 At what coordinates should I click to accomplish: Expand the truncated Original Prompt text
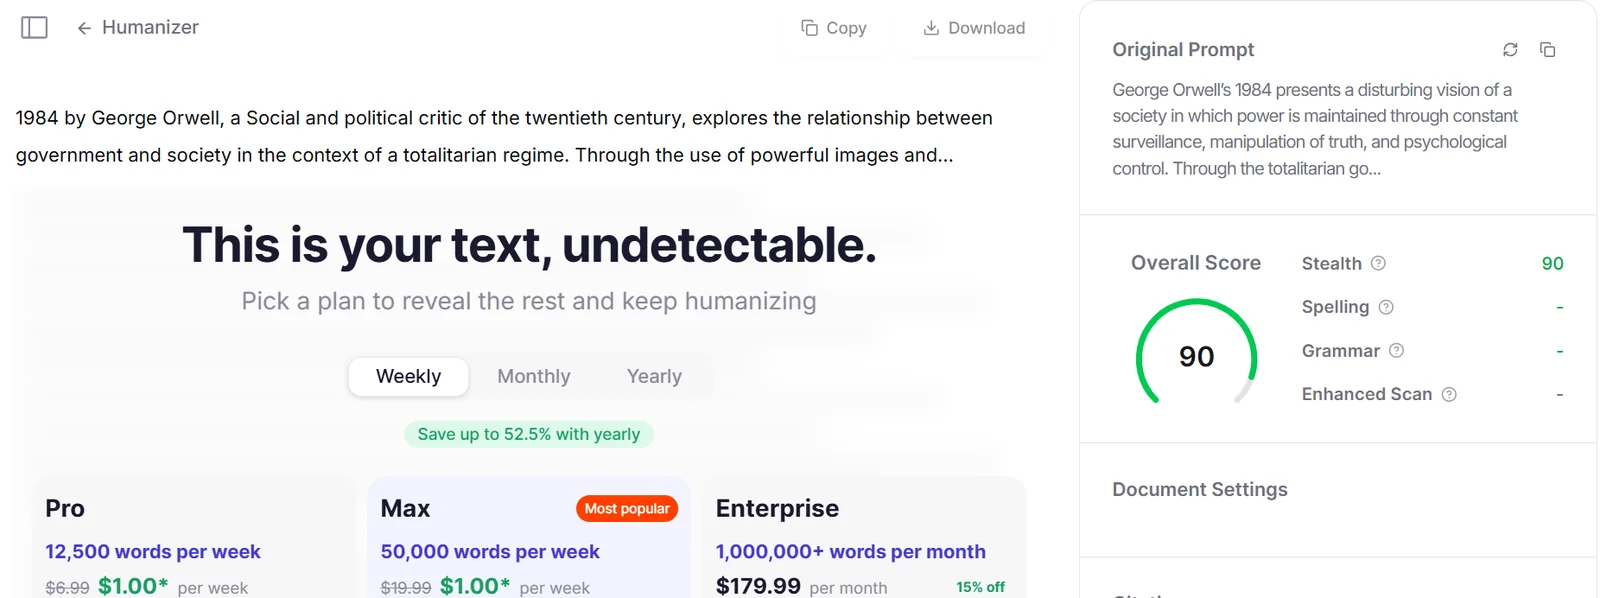1315,129
